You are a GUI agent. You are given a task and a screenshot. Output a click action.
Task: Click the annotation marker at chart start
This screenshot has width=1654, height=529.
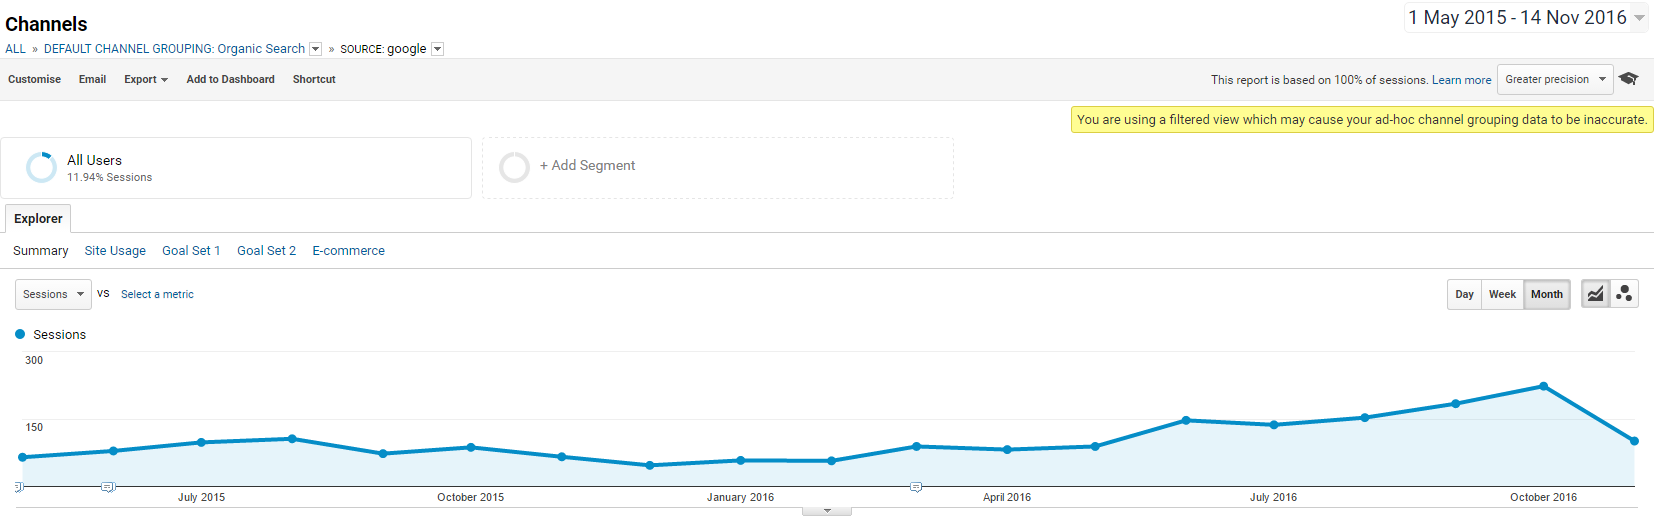click(x=19, y=487)
